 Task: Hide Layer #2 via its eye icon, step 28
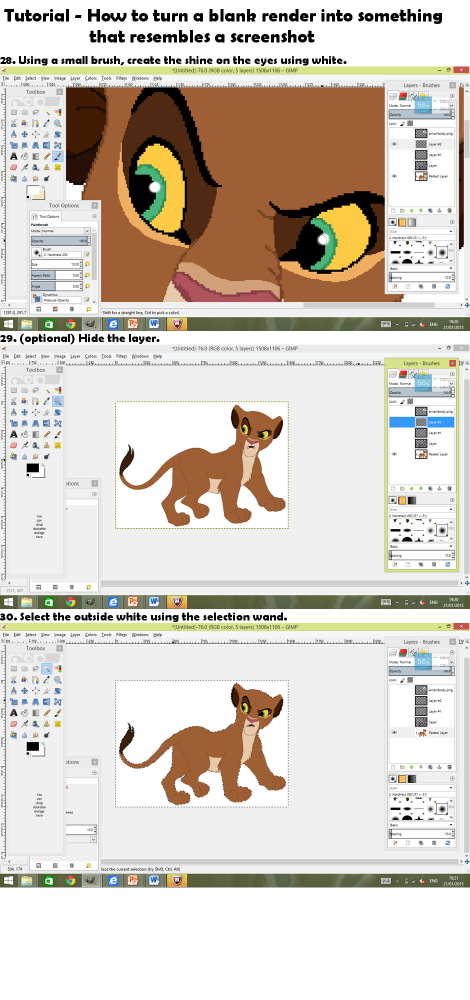tap(394, 144)
